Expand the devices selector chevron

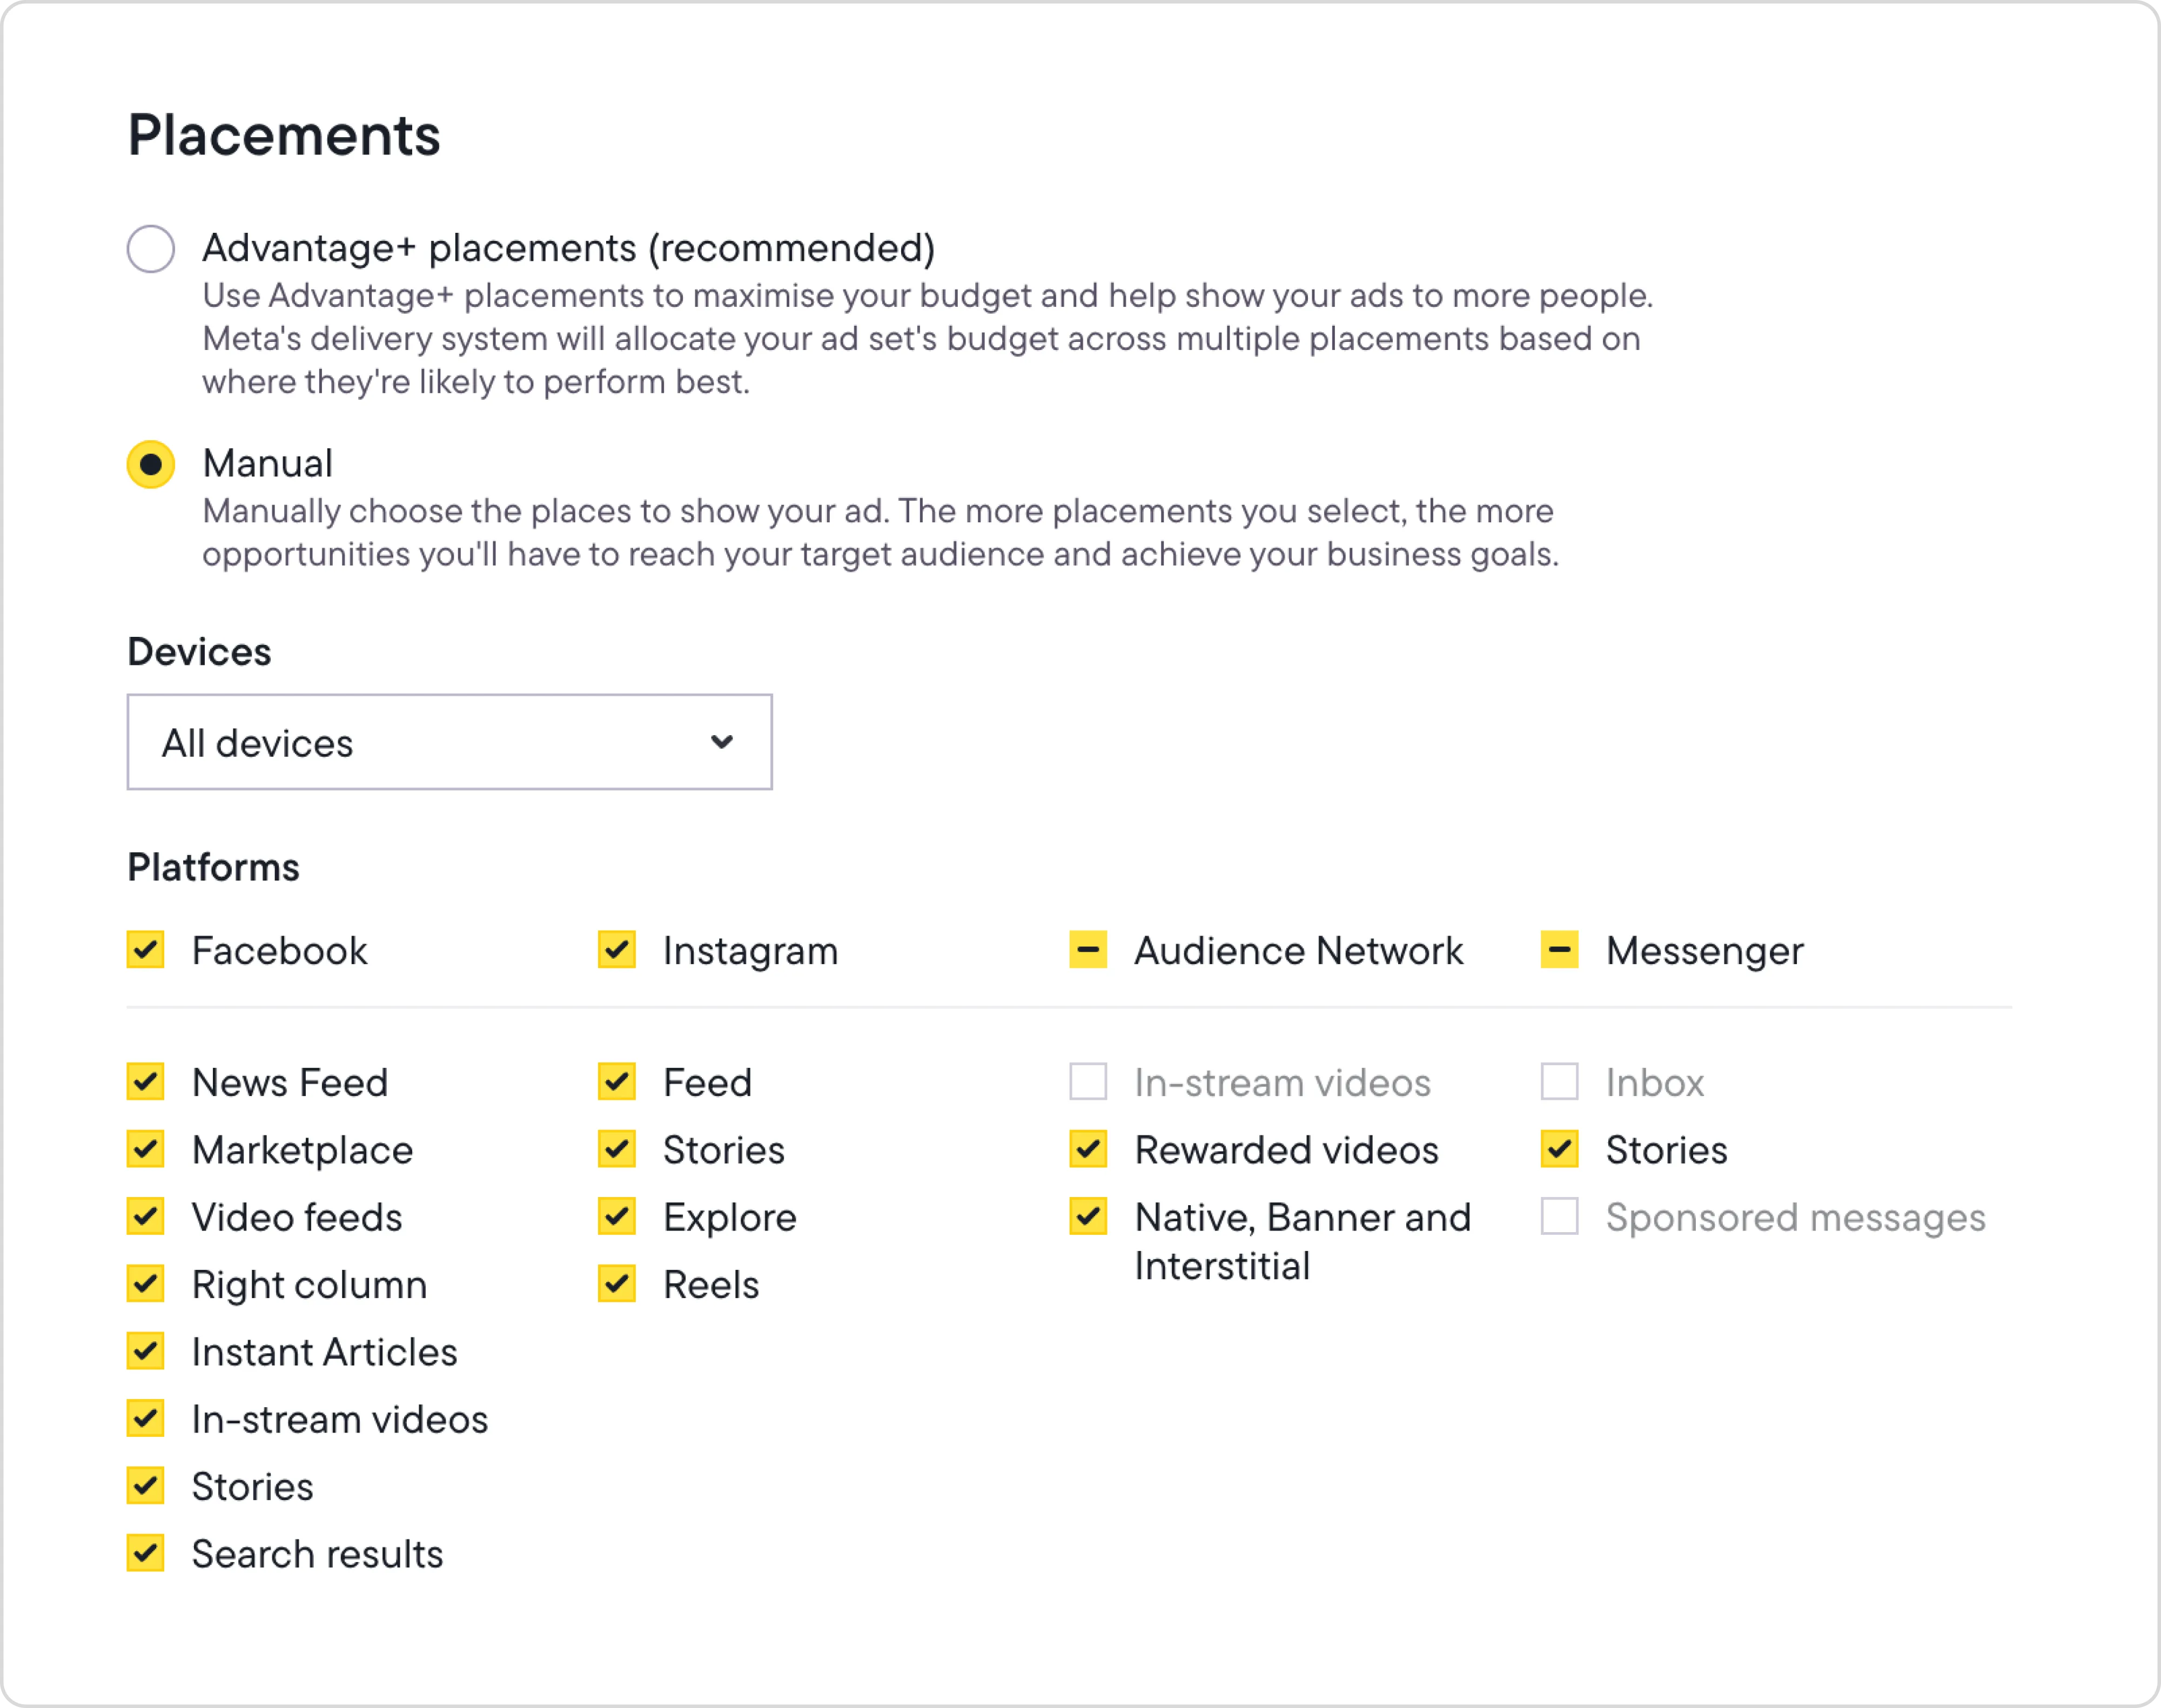(x=722, y=742)
